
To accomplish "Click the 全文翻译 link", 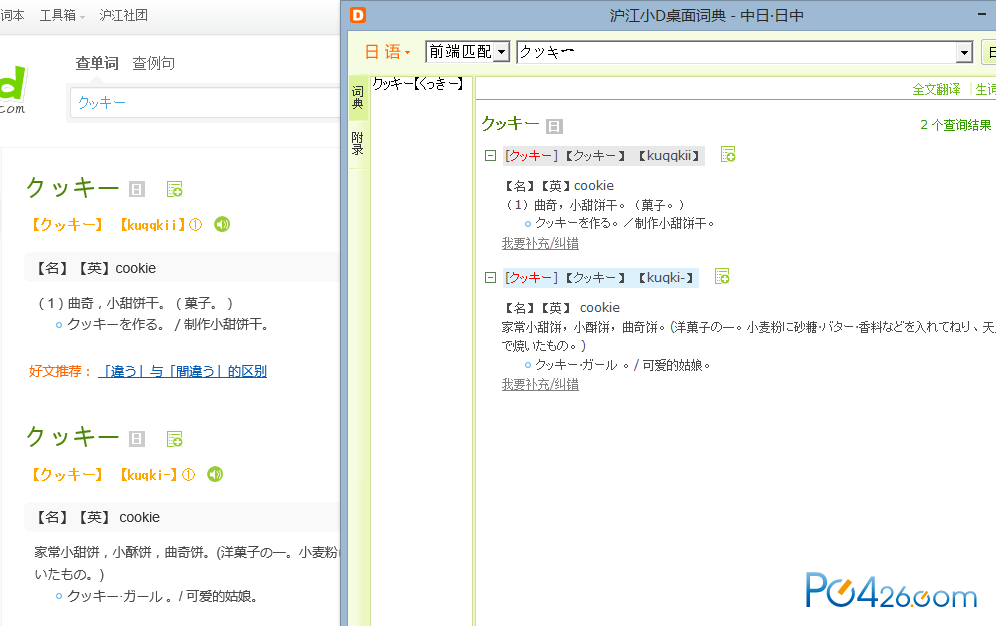I will coord(936,90).
